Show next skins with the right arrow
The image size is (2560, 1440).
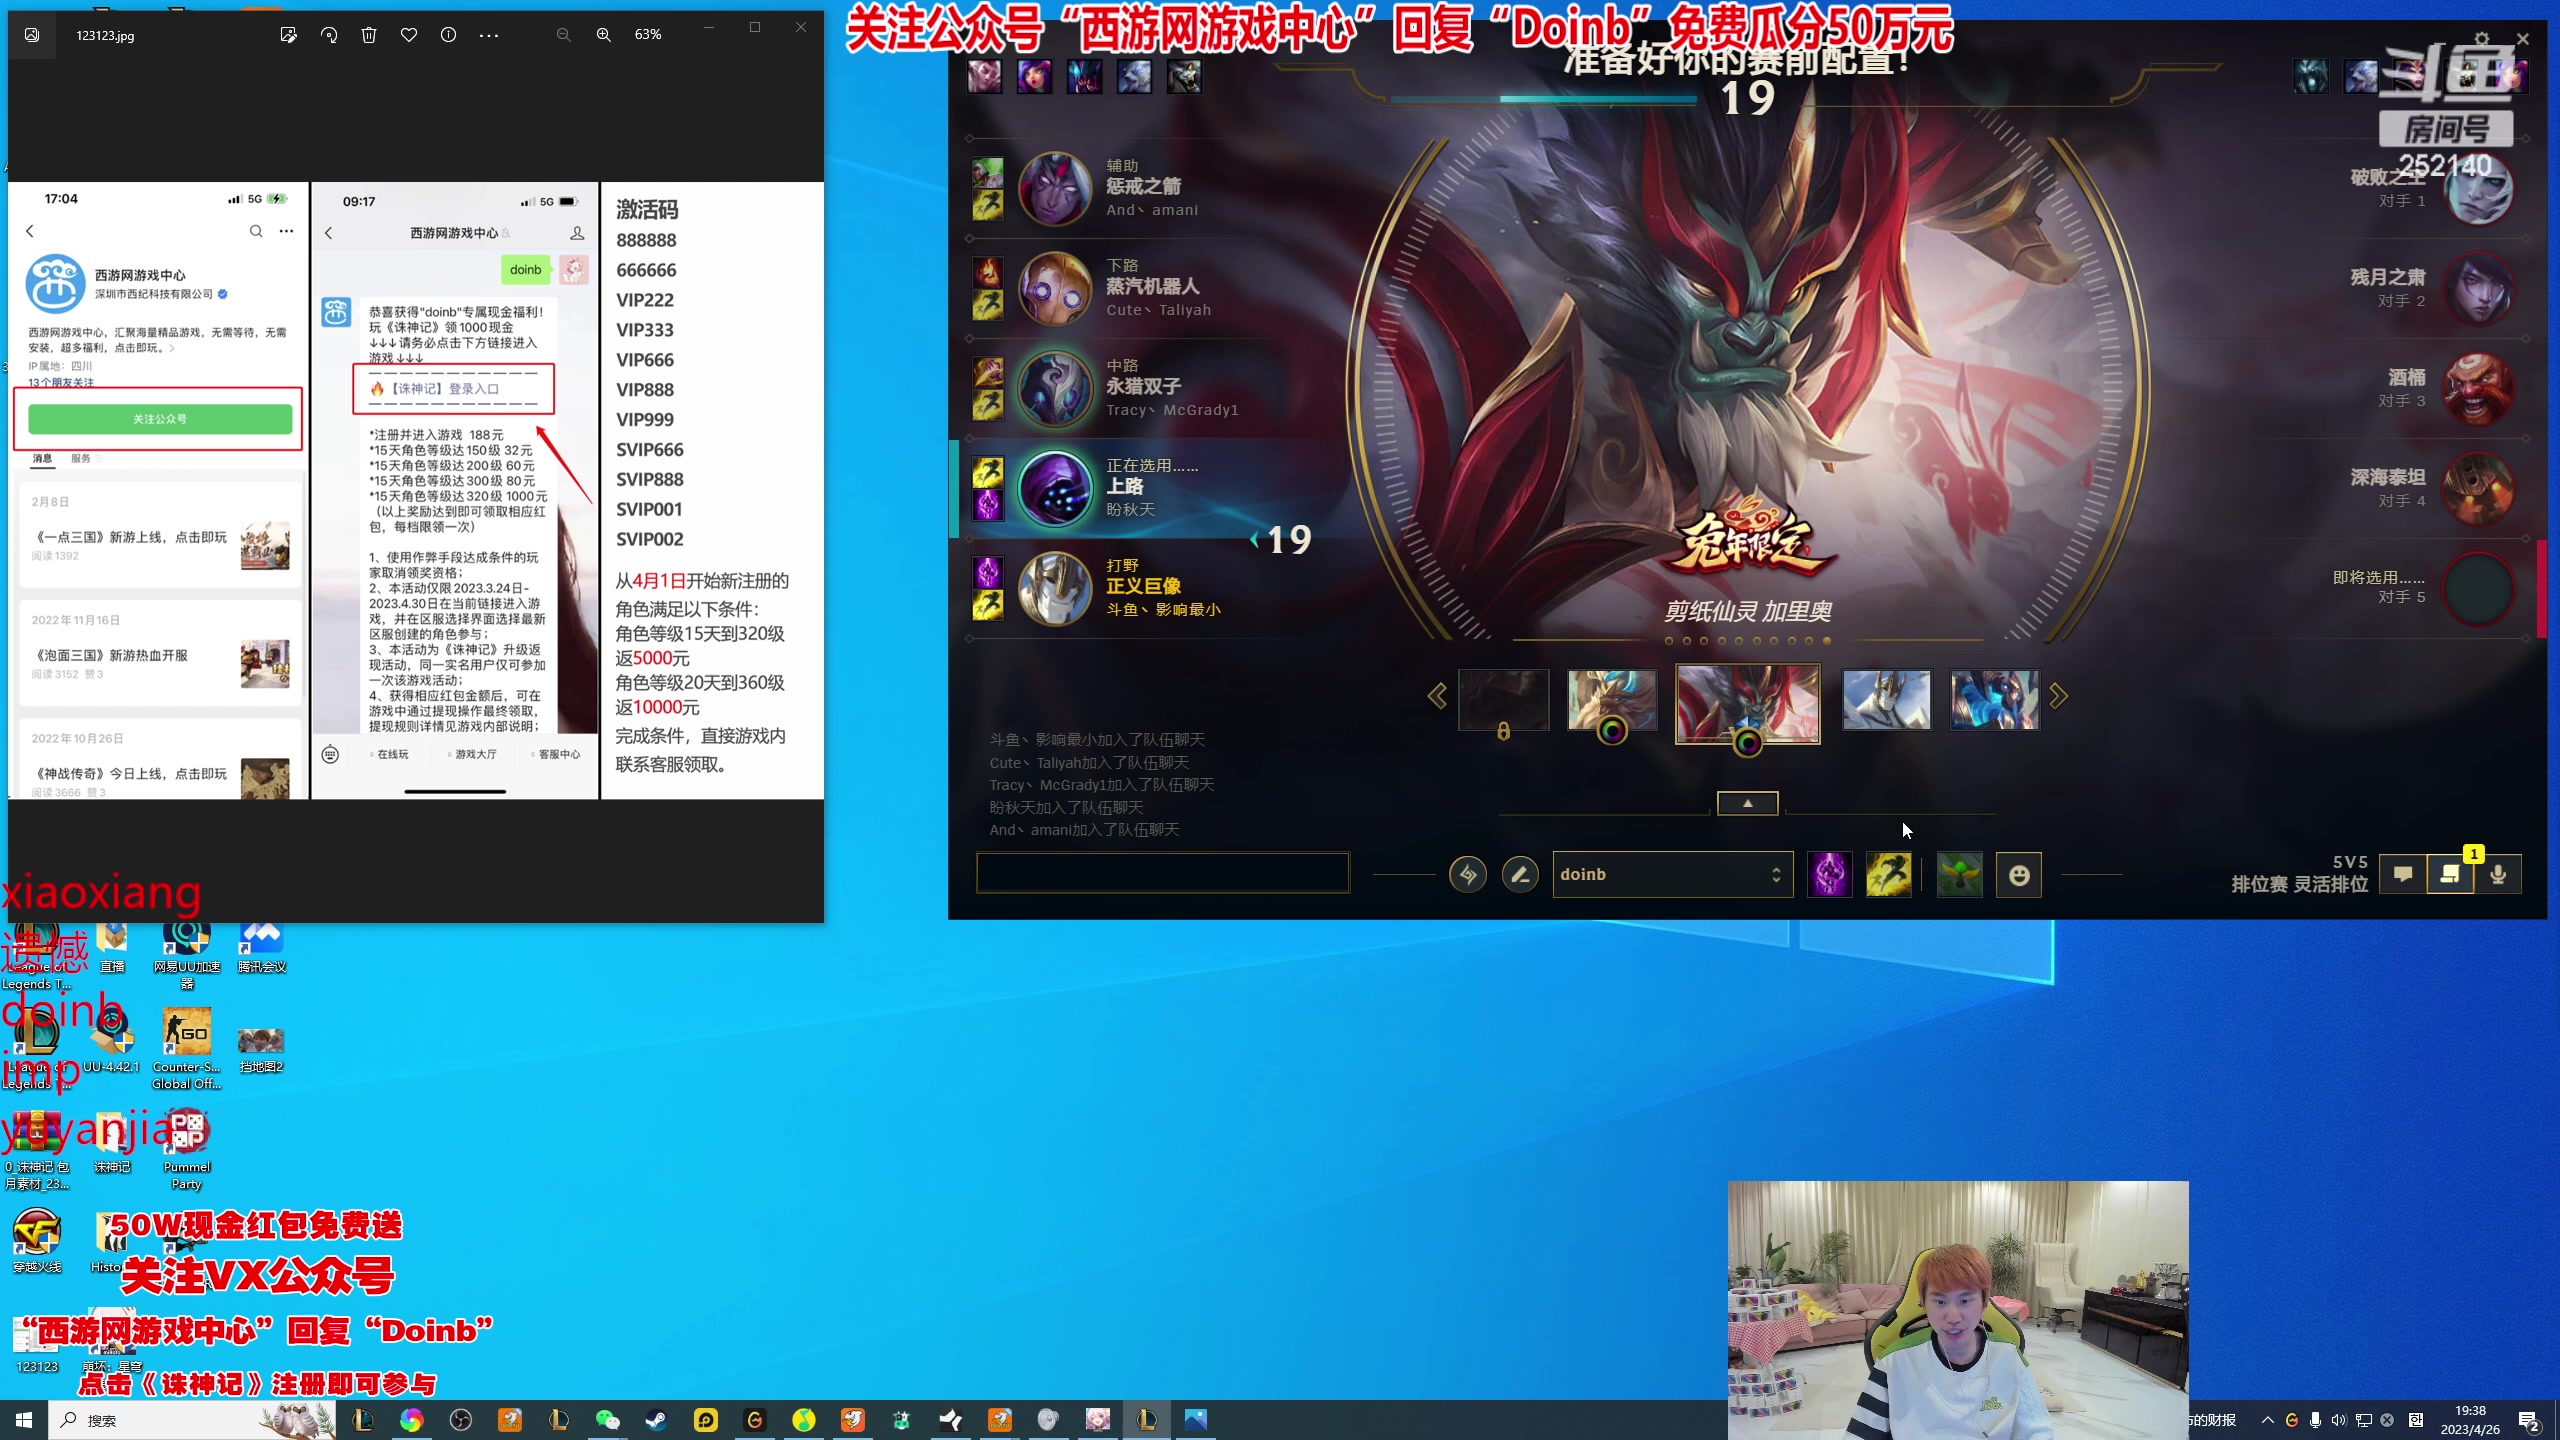tap(2058, 696)
